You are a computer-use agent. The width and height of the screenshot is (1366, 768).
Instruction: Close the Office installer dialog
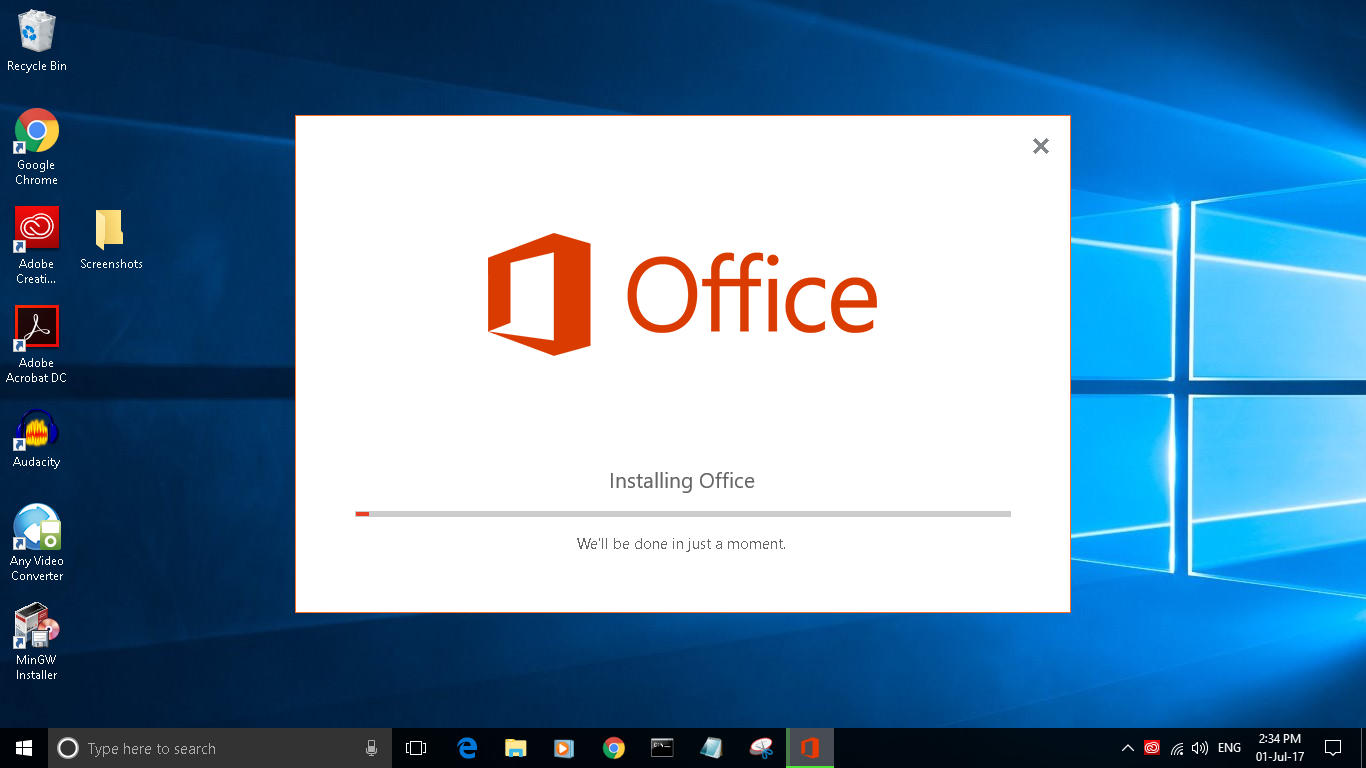coord(1041,146)
